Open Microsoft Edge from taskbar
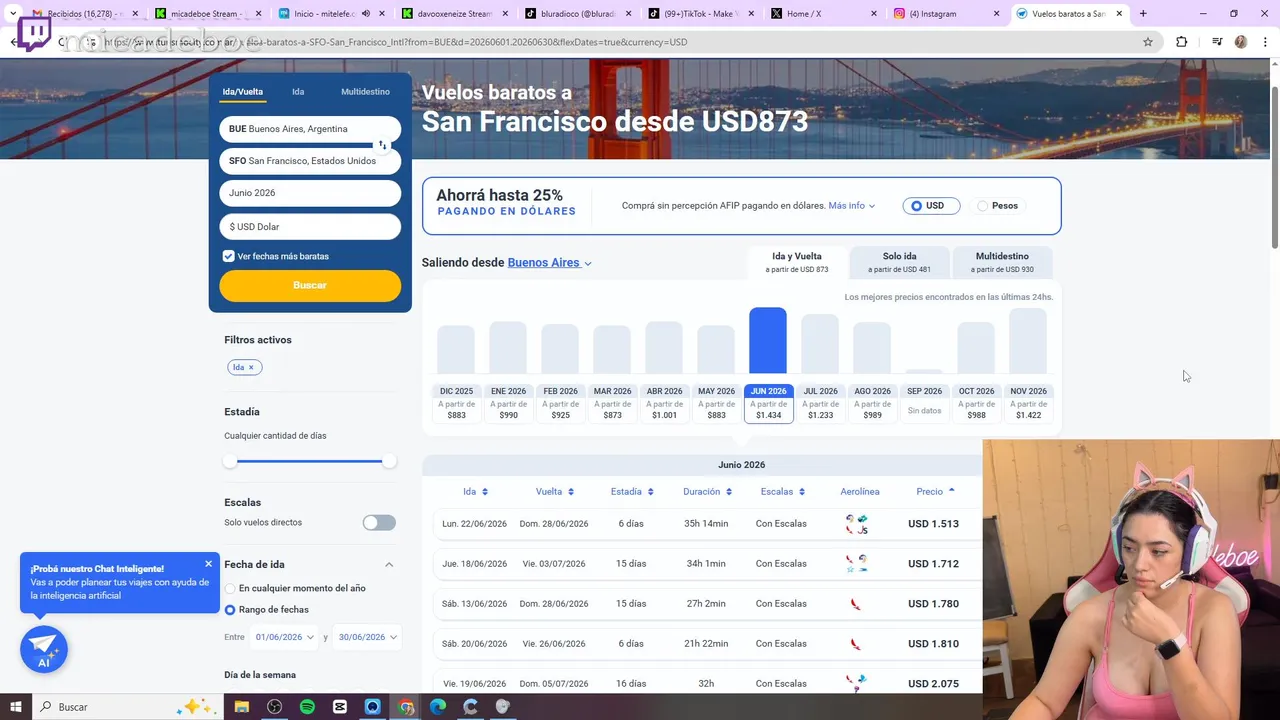1280x720 pixels. [438, 707]
